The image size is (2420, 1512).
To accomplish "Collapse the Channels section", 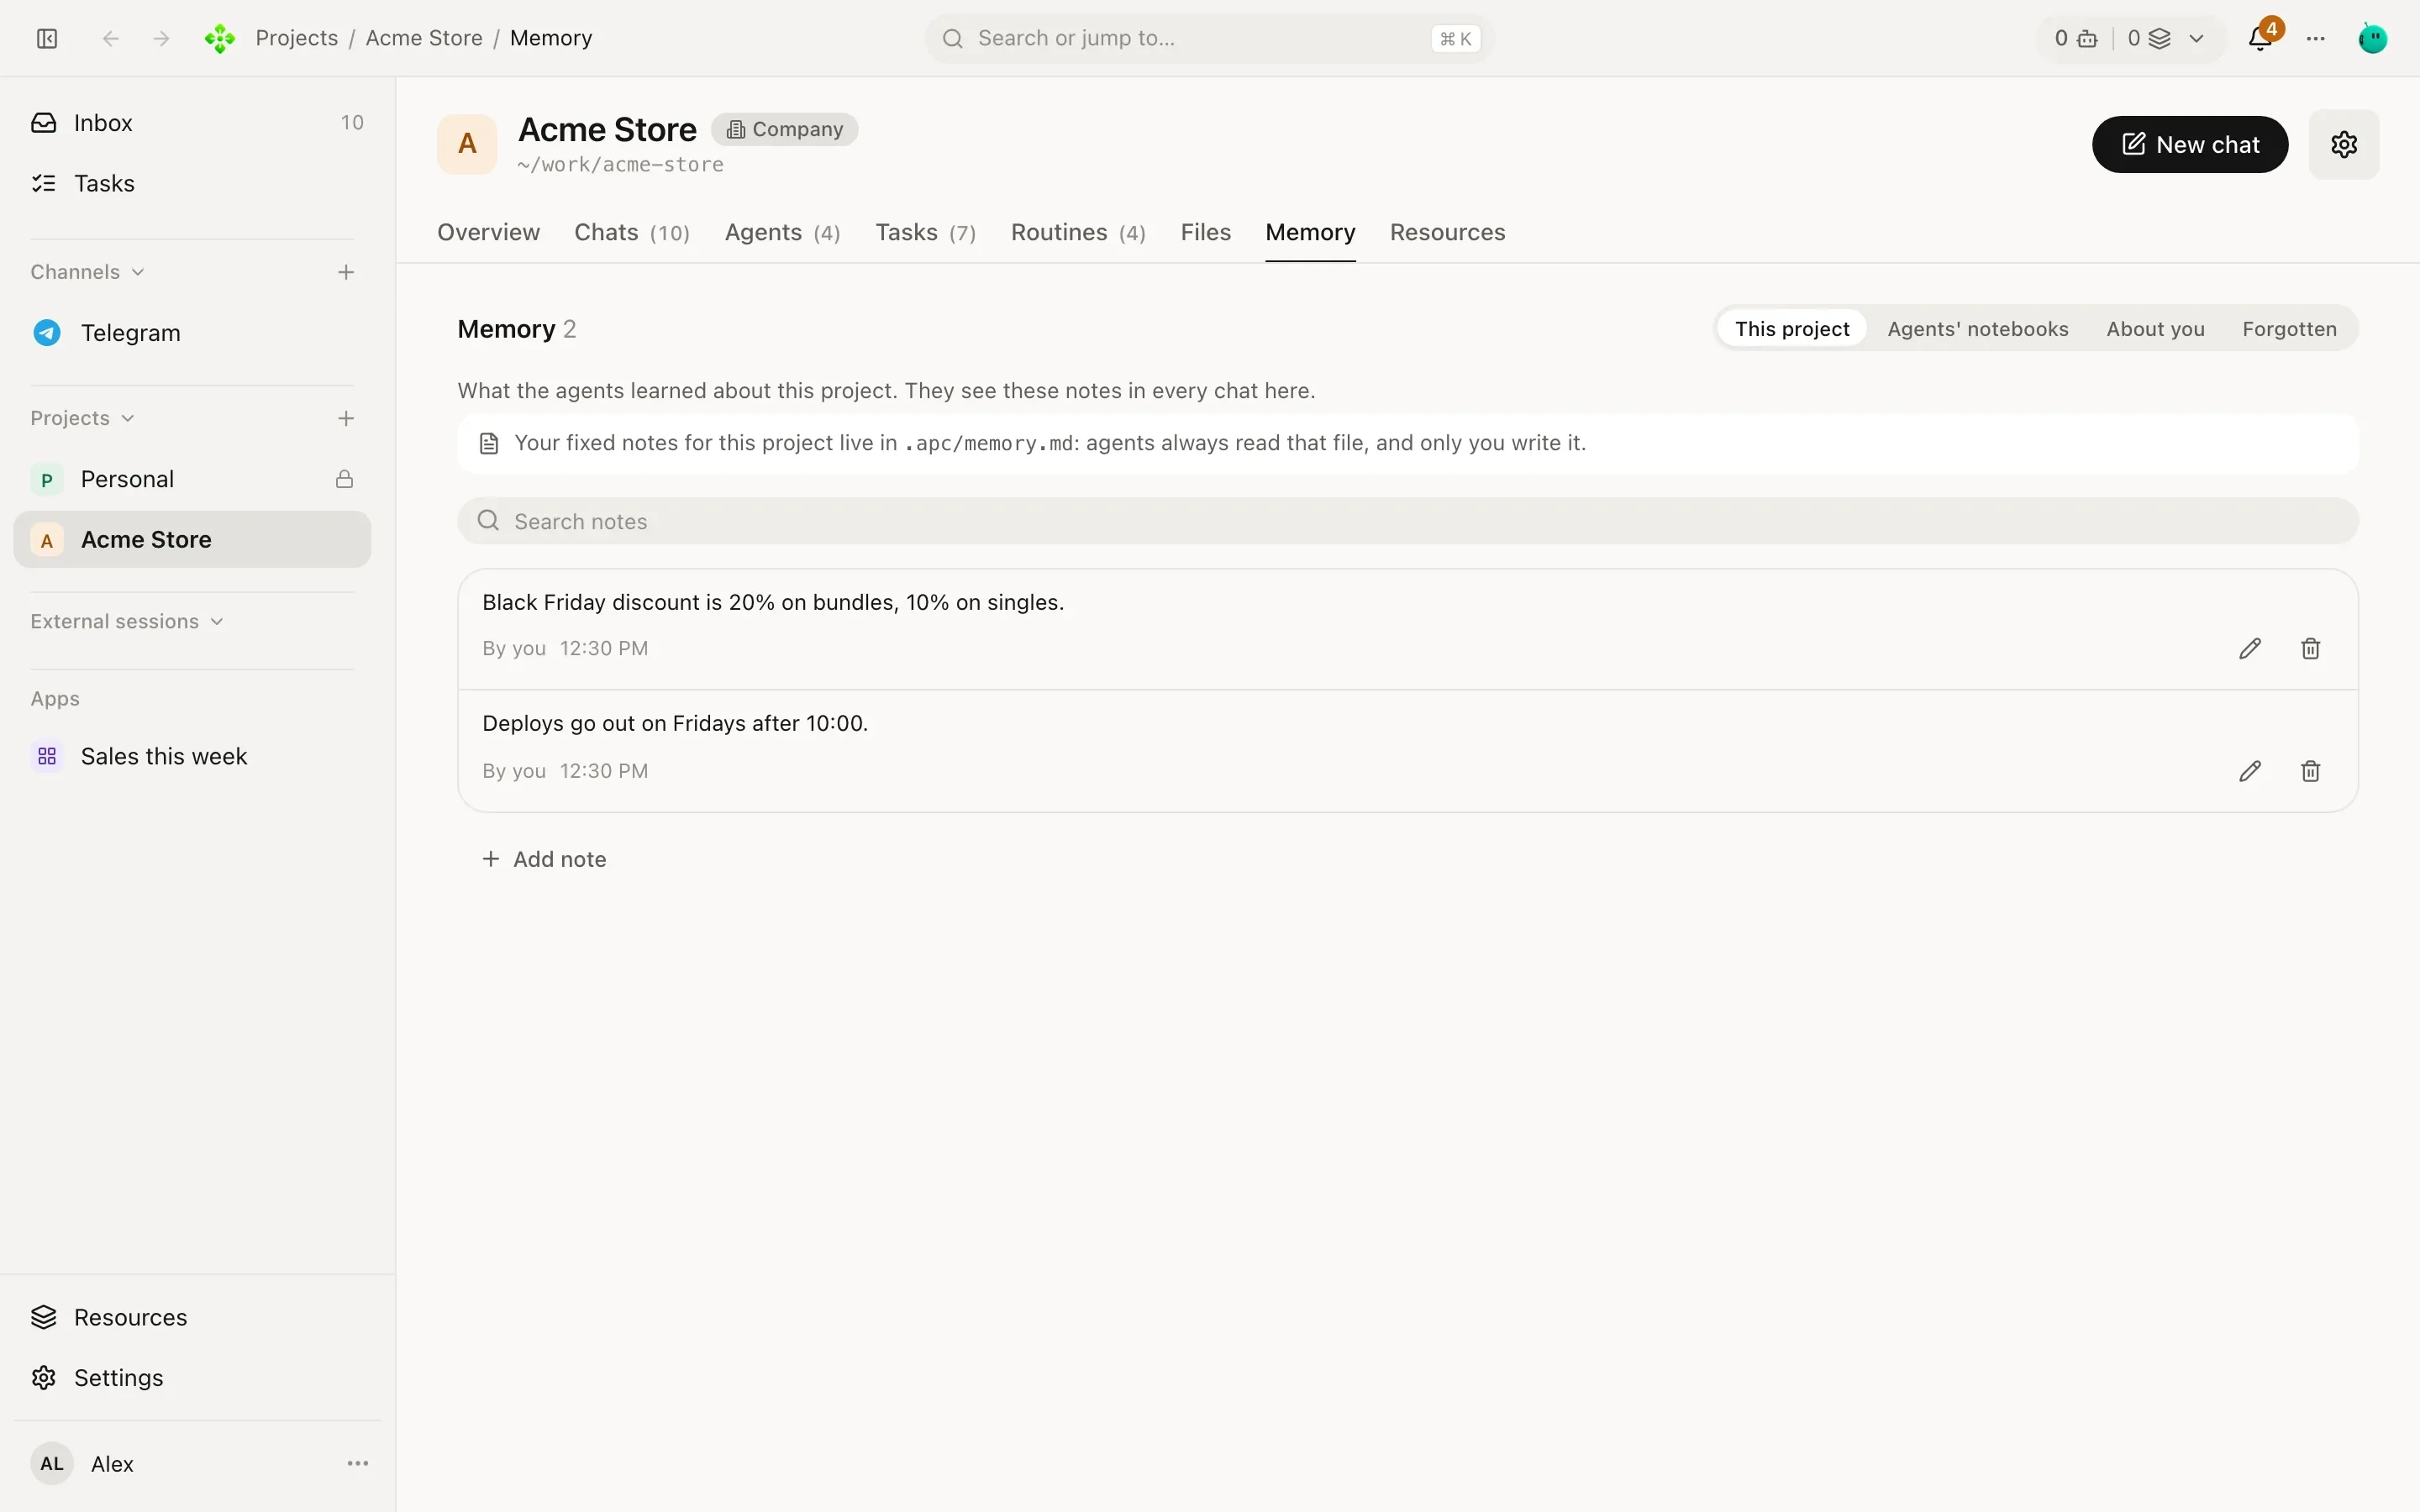I will pyautogui.click(x=88, y=272).
